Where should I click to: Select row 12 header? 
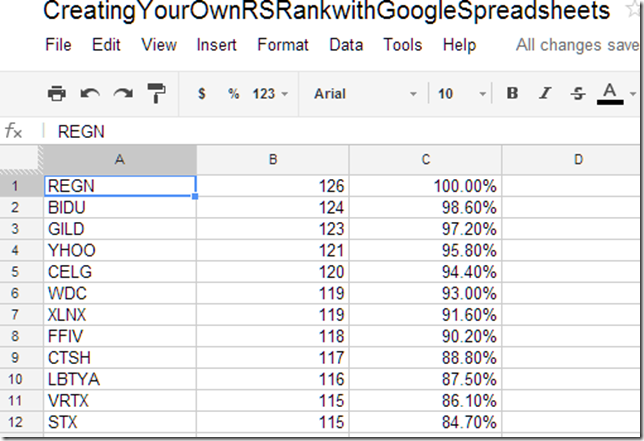pos(21,422)
